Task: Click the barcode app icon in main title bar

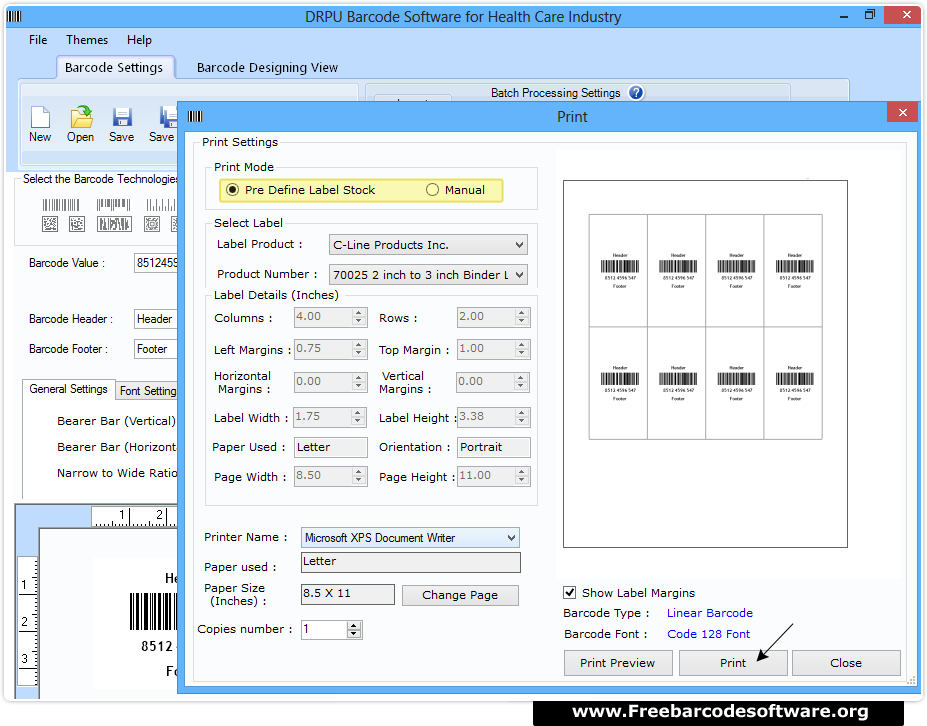Action: click(x=14, y=17)
